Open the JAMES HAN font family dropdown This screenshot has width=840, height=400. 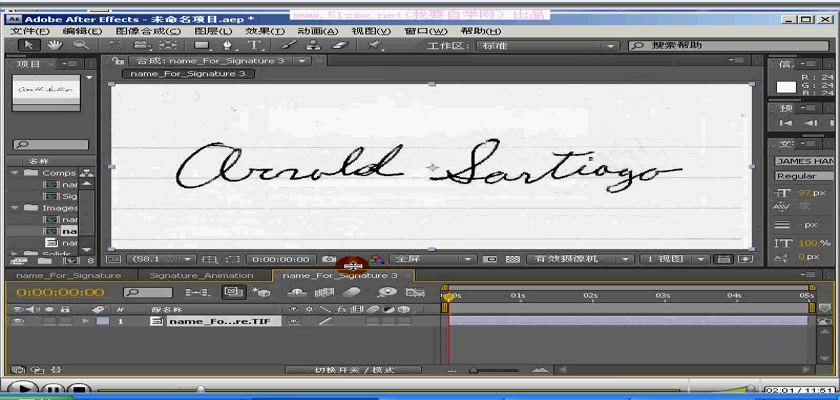pyautogui.click(x=804, y=161)
